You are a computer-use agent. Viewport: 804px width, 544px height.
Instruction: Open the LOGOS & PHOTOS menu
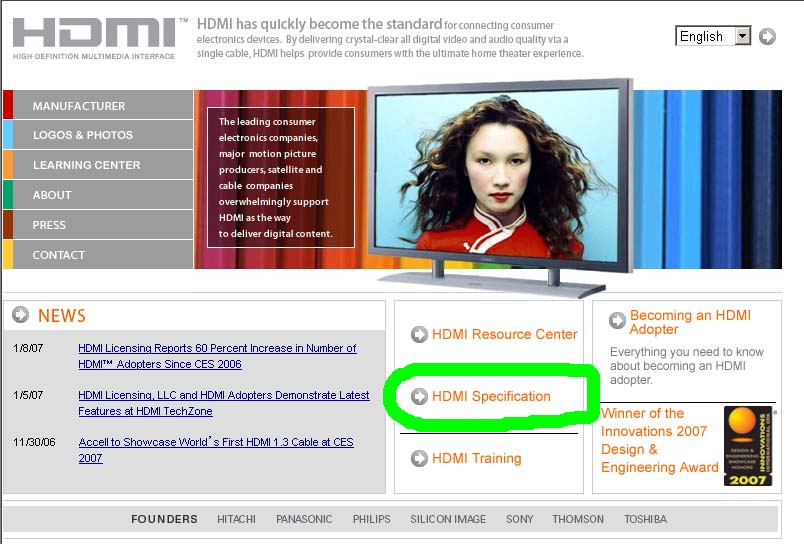(x=98, y=135)
